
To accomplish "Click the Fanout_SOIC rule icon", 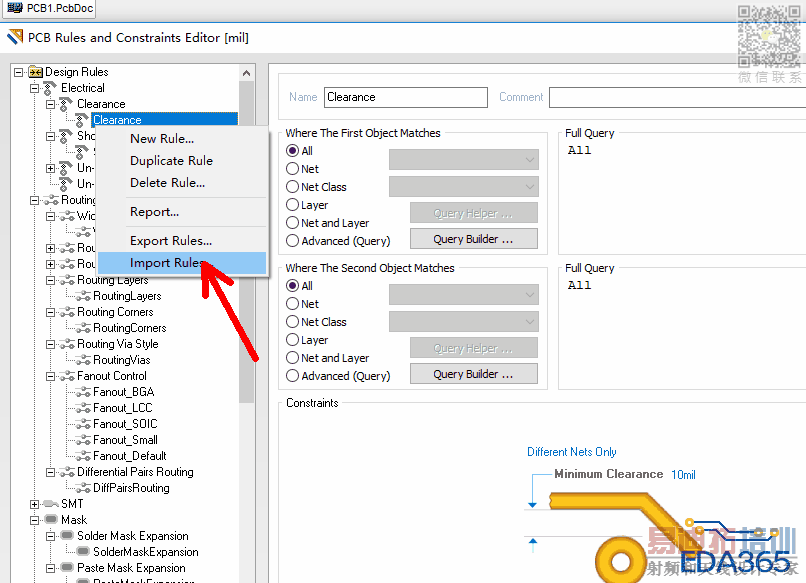I will tap(83, 424).
